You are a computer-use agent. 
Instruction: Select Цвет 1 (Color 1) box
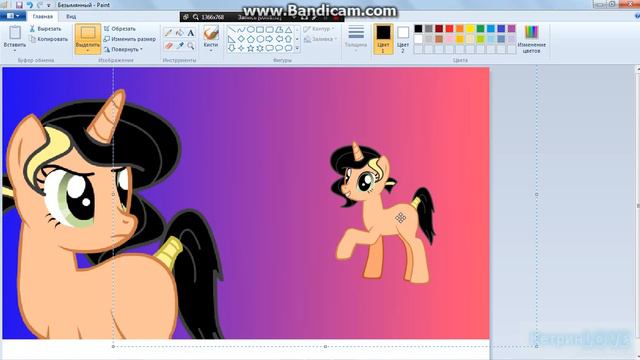click(383, 39)
